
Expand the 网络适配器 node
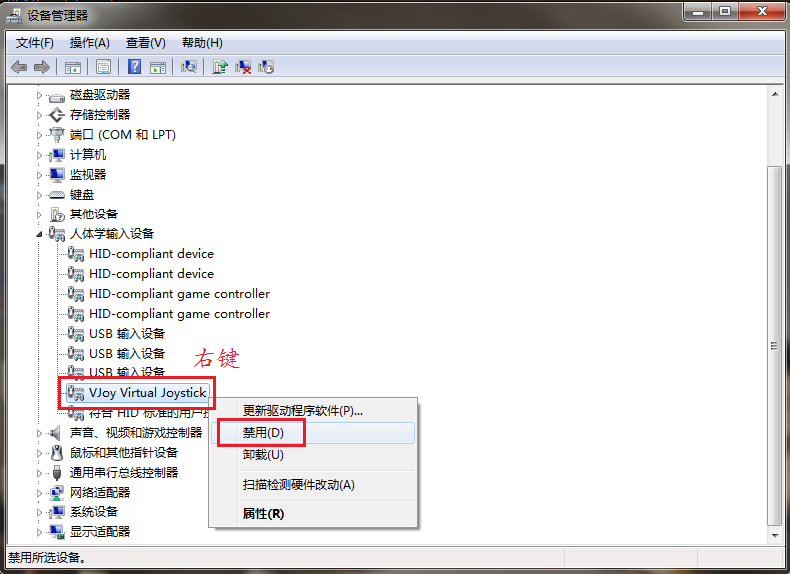pos(40,492)
